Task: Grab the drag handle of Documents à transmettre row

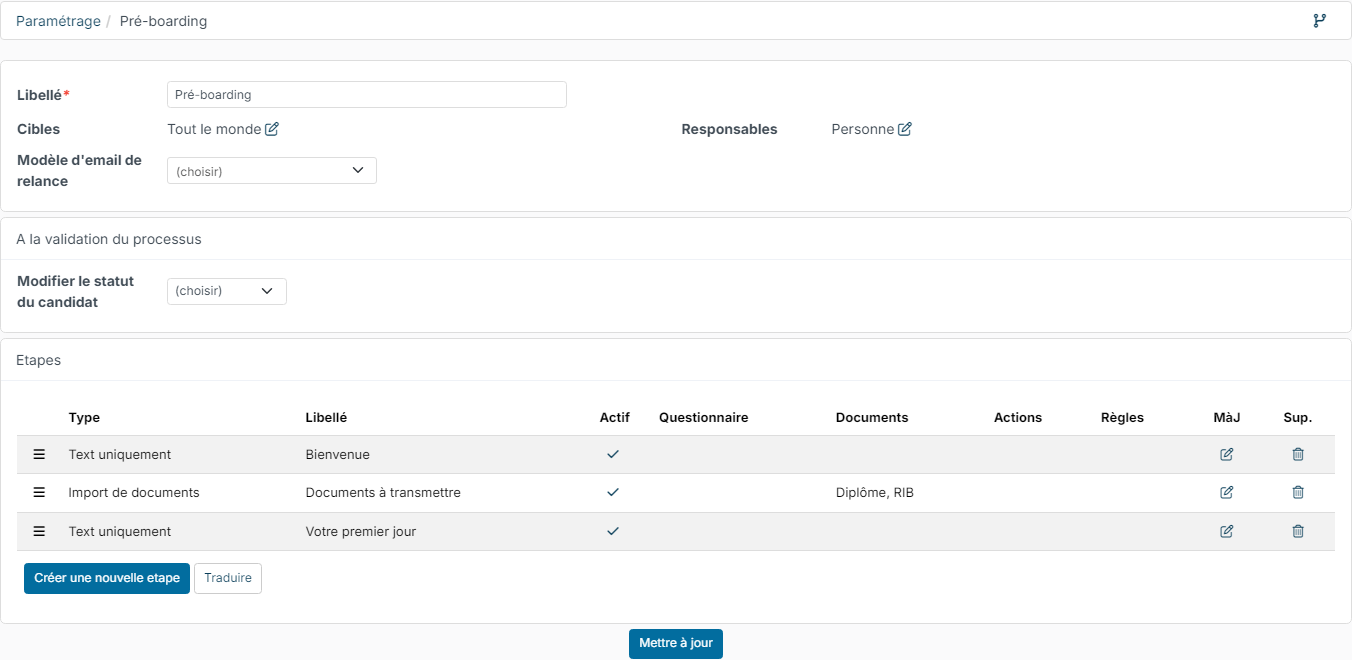Action: pyautogui.click(x=40, y=492)
